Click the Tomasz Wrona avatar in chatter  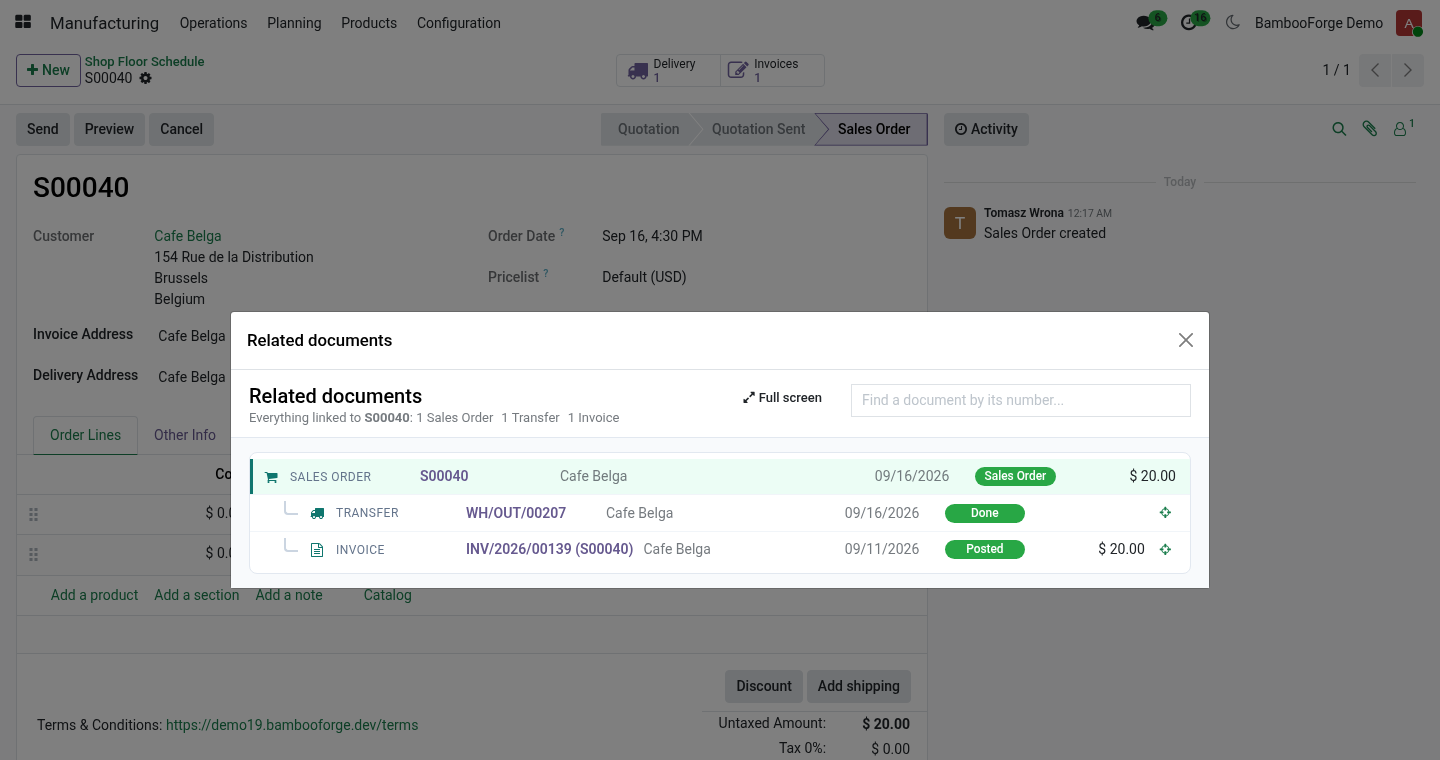960,223
